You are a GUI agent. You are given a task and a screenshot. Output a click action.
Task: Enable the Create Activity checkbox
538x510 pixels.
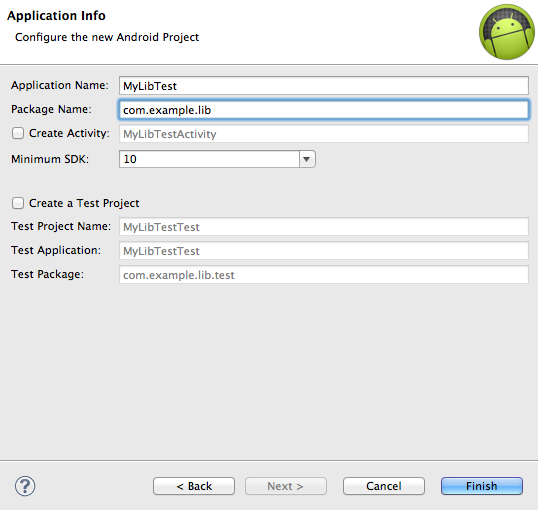(18, 133)
